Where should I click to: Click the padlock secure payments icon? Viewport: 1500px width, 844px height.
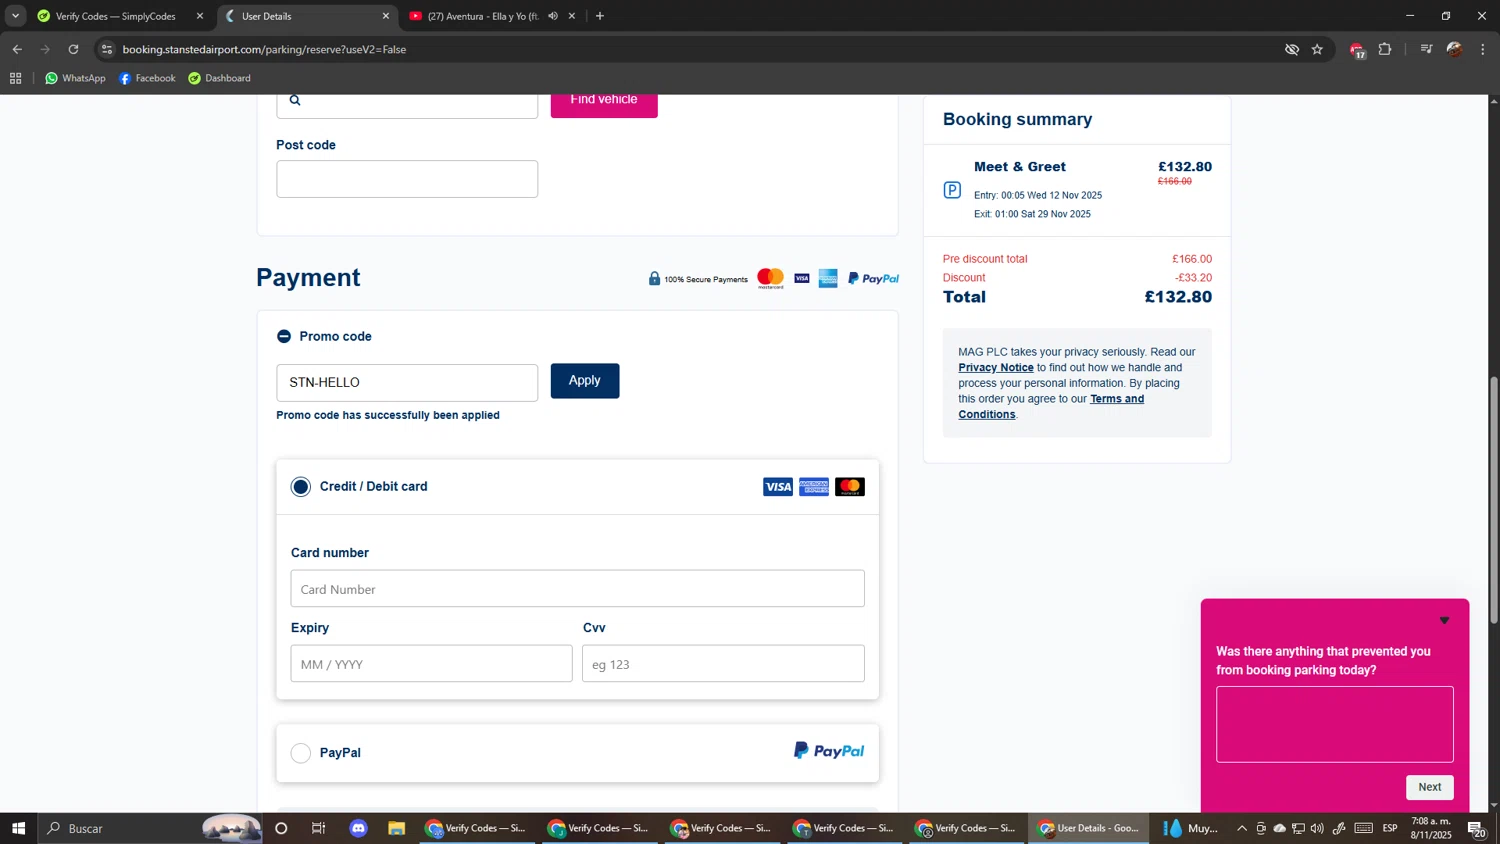[x=654, y=279]
